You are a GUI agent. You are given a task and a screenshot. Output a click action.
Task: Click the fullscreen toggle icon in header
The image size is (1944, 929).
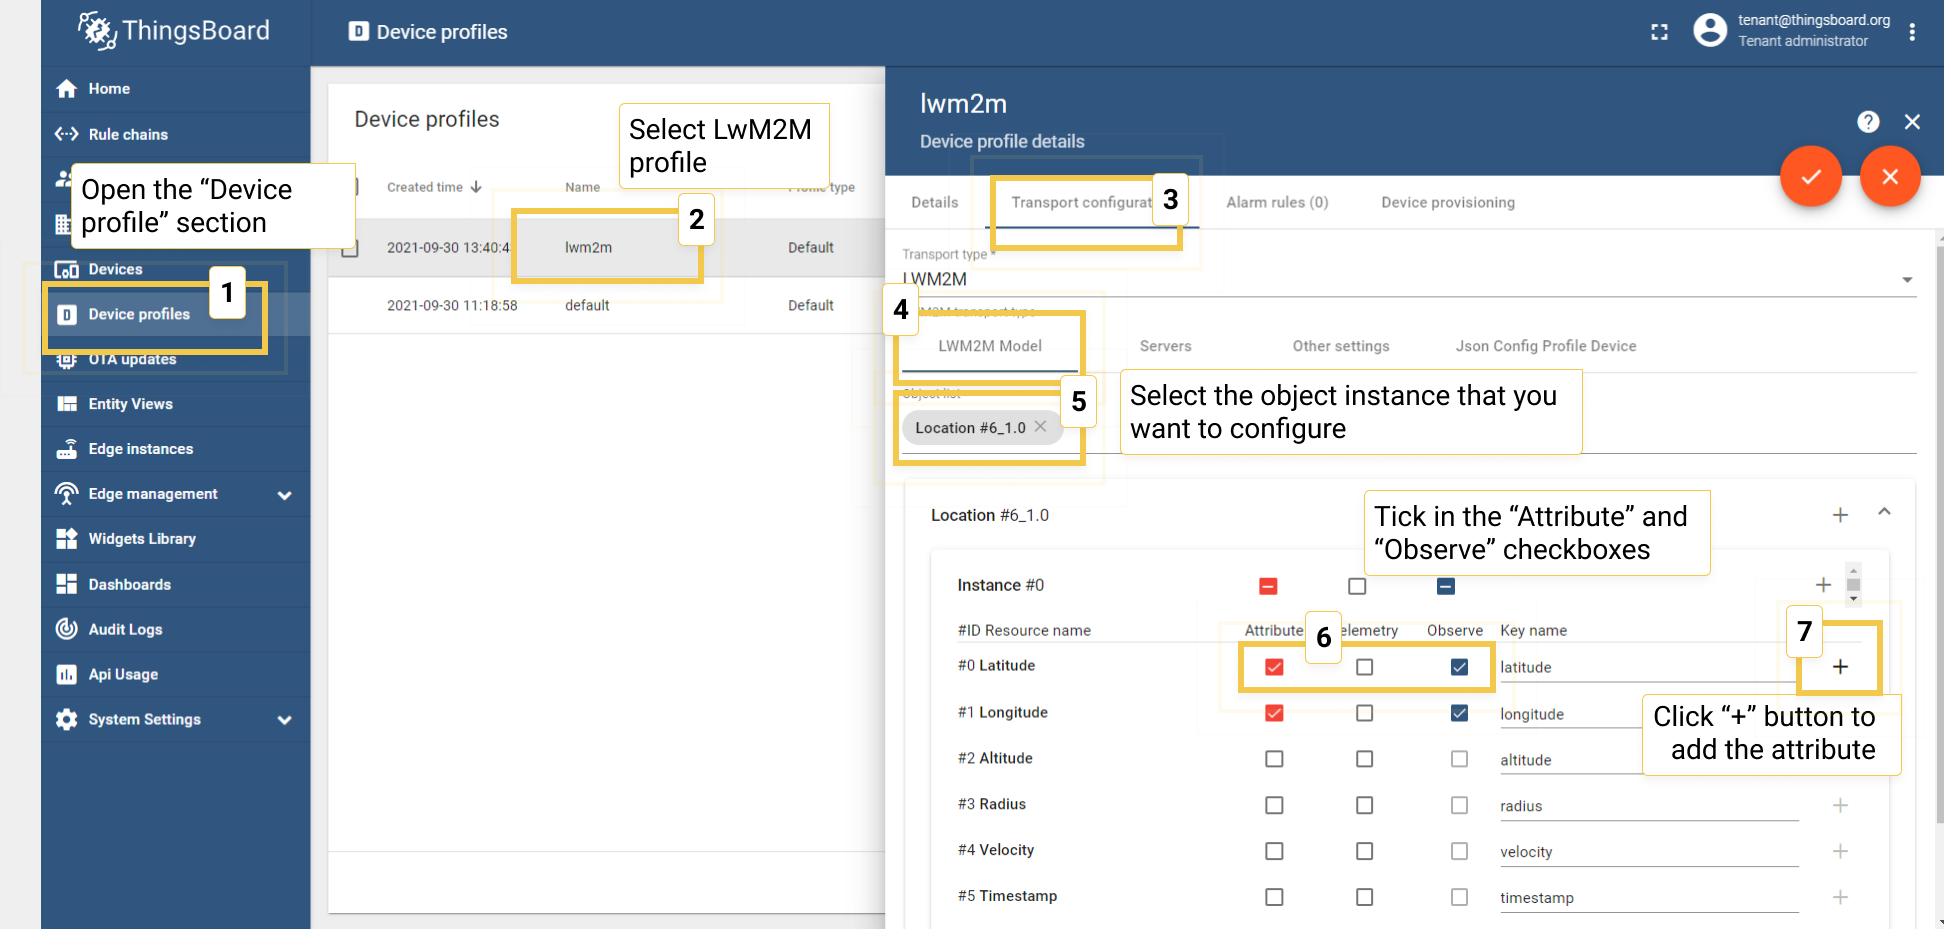1659,32
